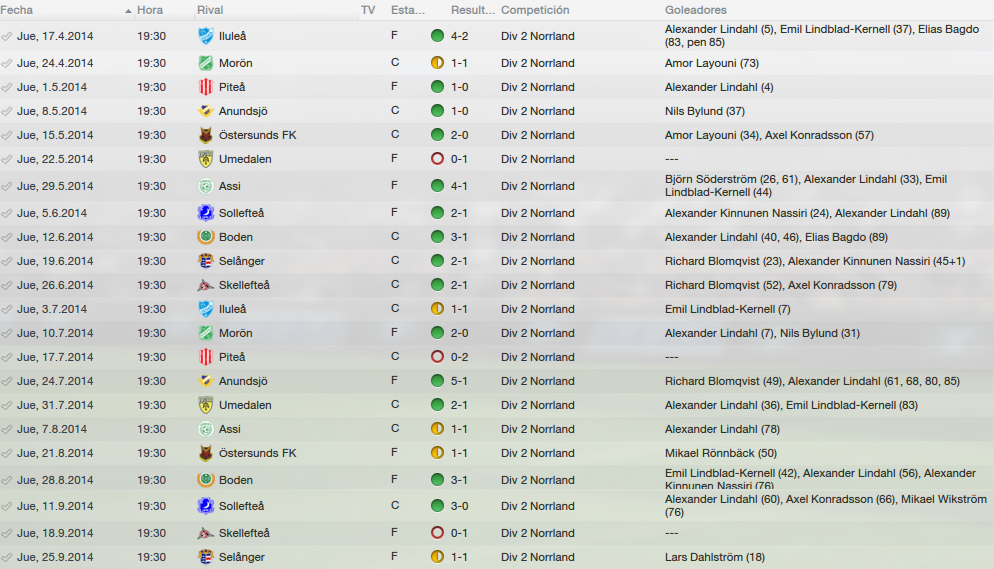Viewport: 994px width, 569px height.
Task: Click the Iluleå club crest on 17.4.2014
Action: coord(205,36)
